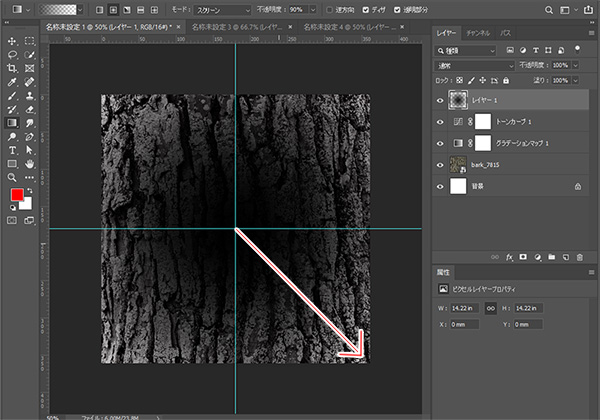Hide the bark_7815 layer visibility eye

(441, 164)
